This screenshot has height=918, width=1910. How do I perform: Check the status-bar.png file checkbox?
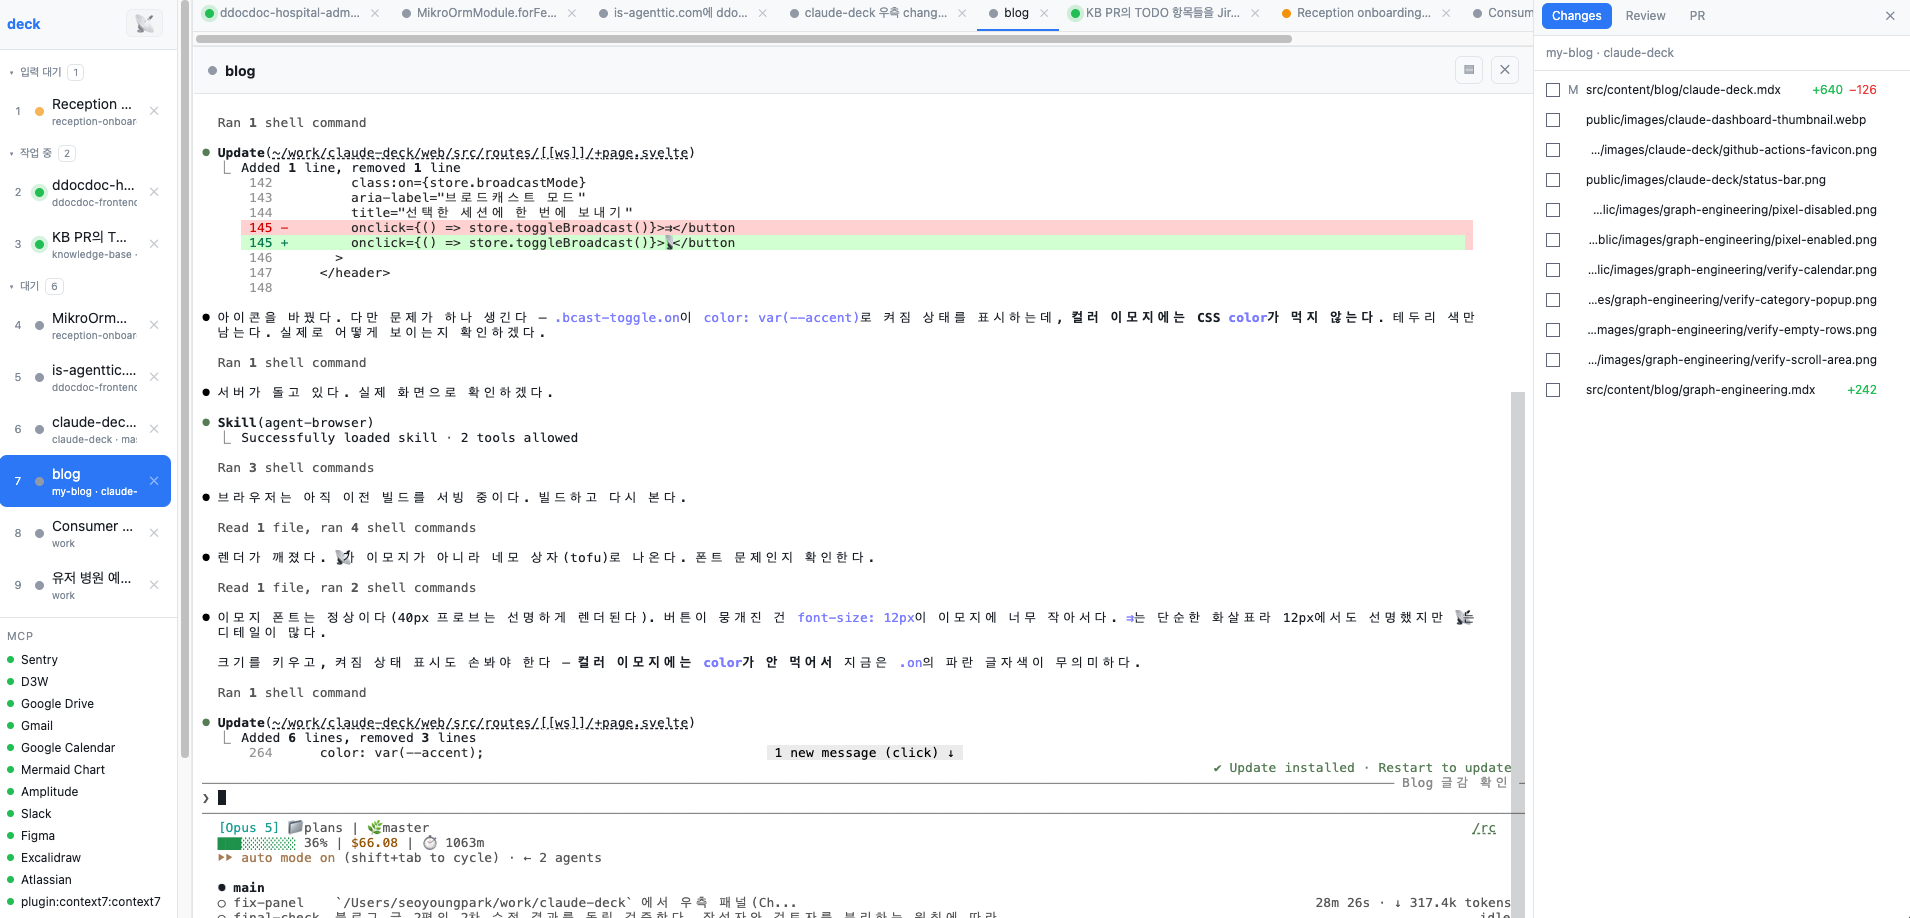coord(1553,180)
